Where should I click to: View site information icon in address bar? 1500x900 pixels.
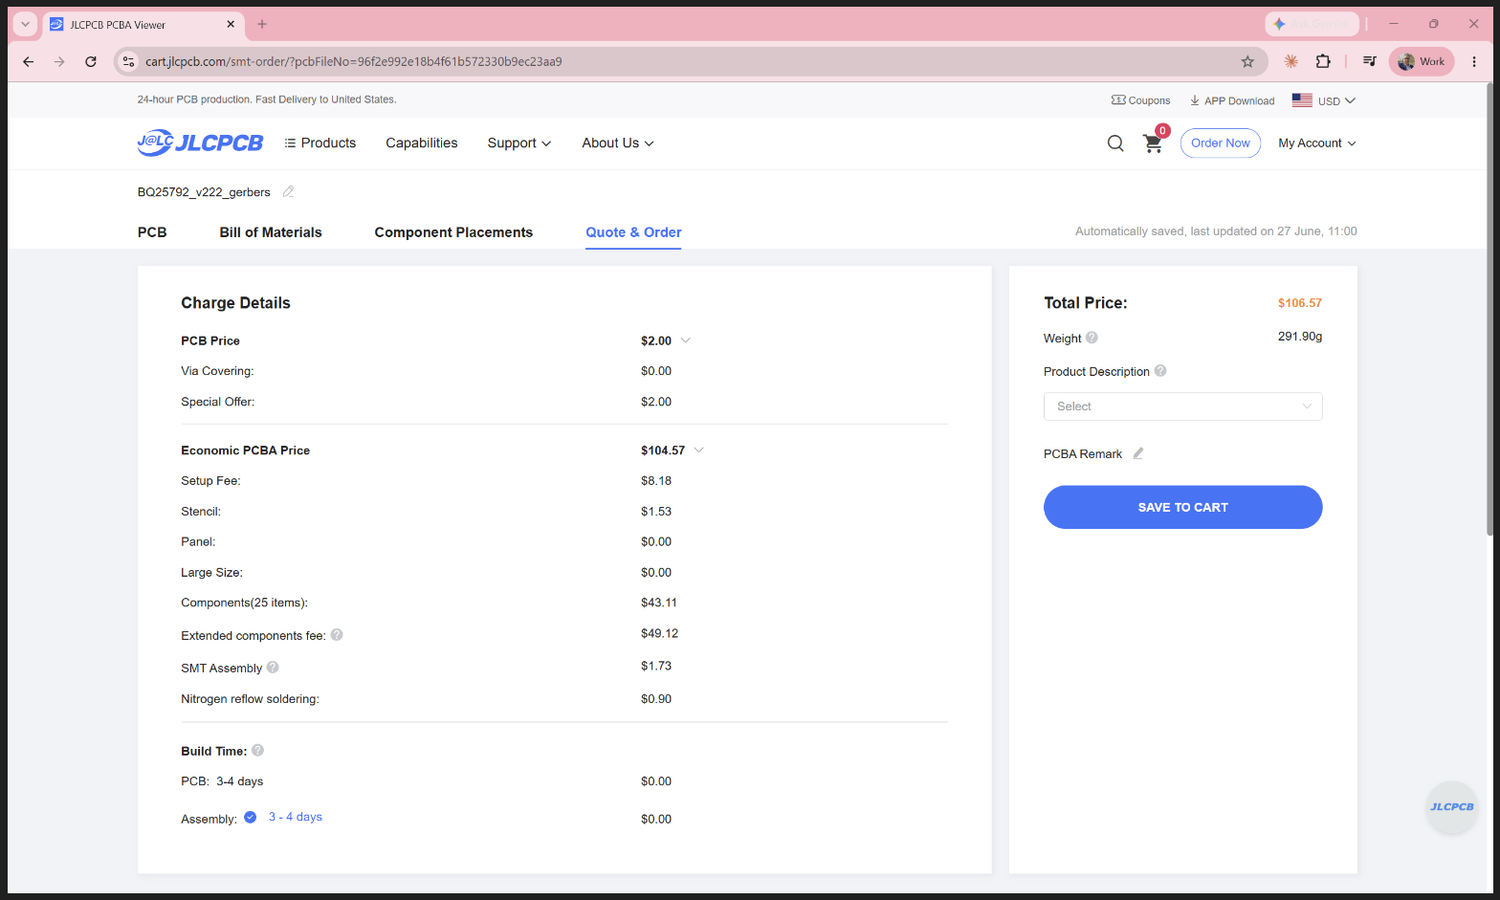point(128,61)
